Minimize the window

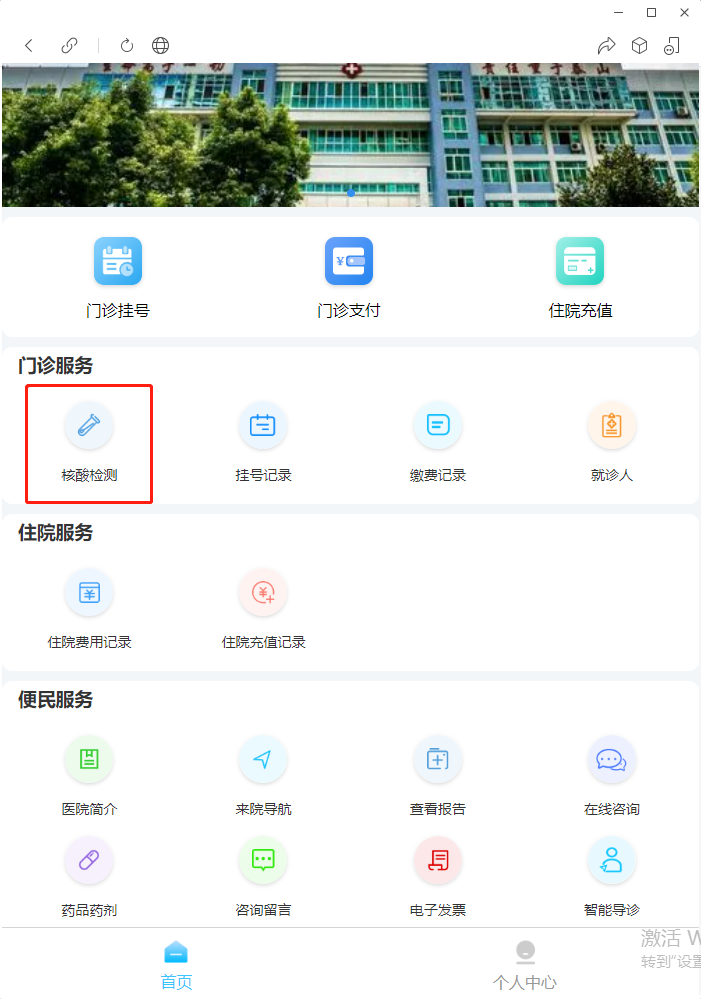(x=618, y=12)
